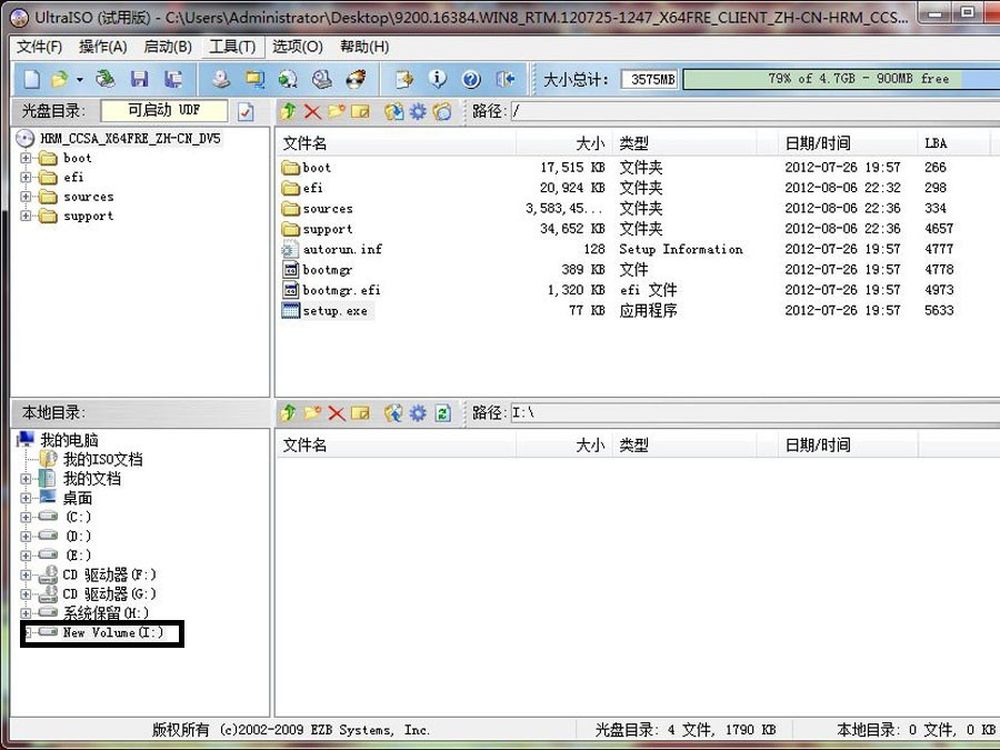Expand the (C:) drive node

[26, 517]
